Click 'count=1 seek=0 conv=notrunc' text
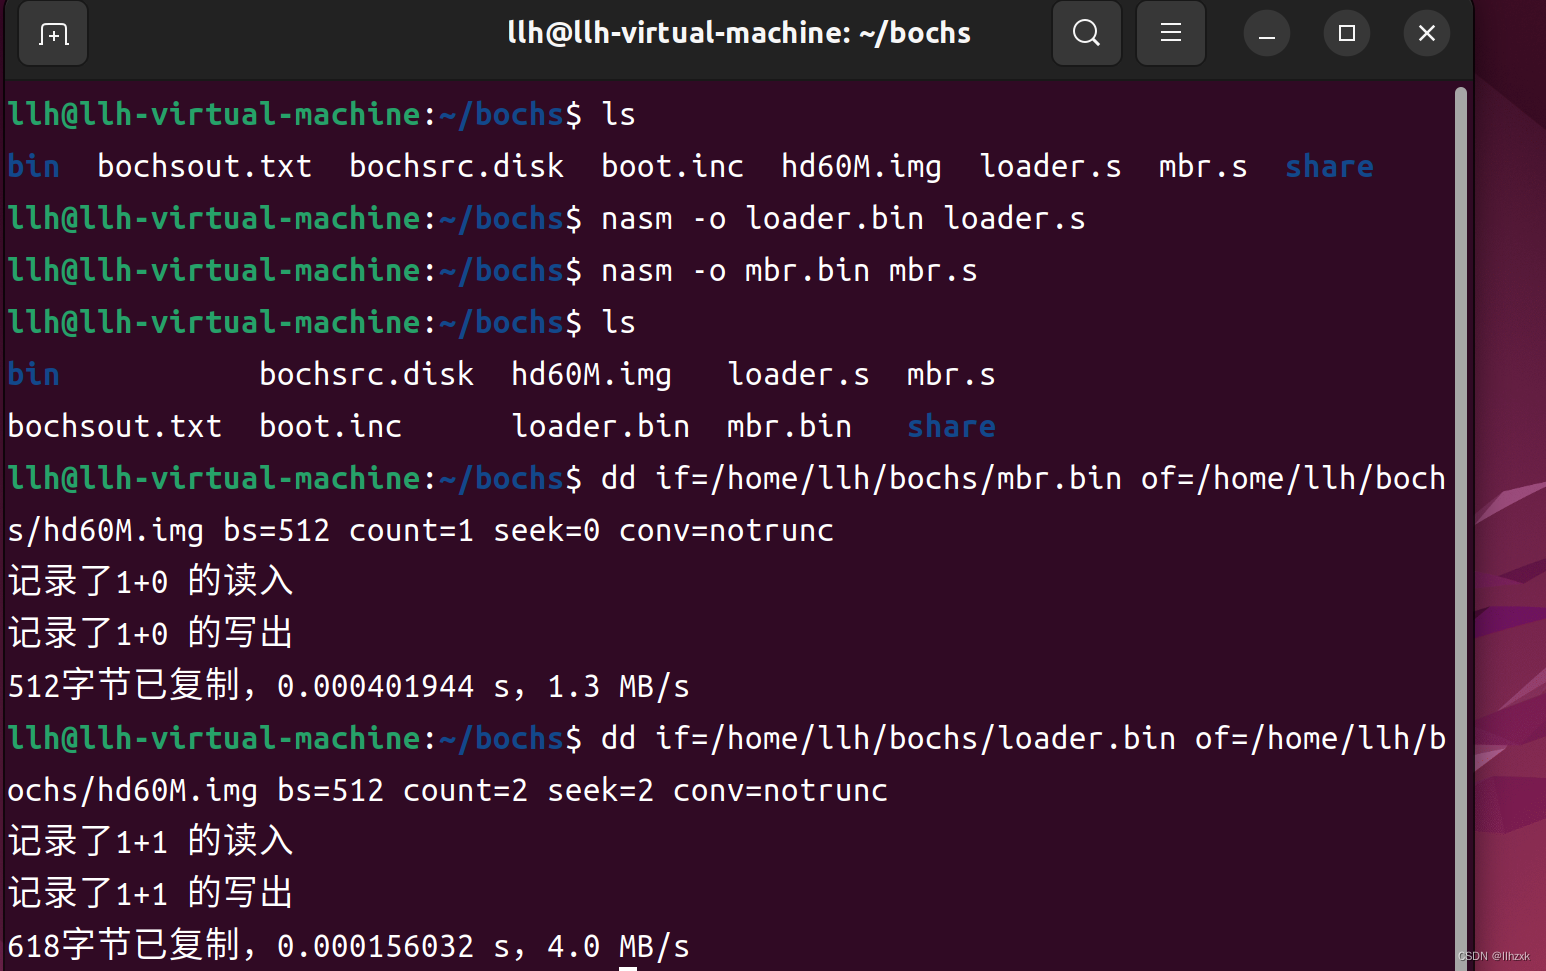 click(x=591, y=530)
